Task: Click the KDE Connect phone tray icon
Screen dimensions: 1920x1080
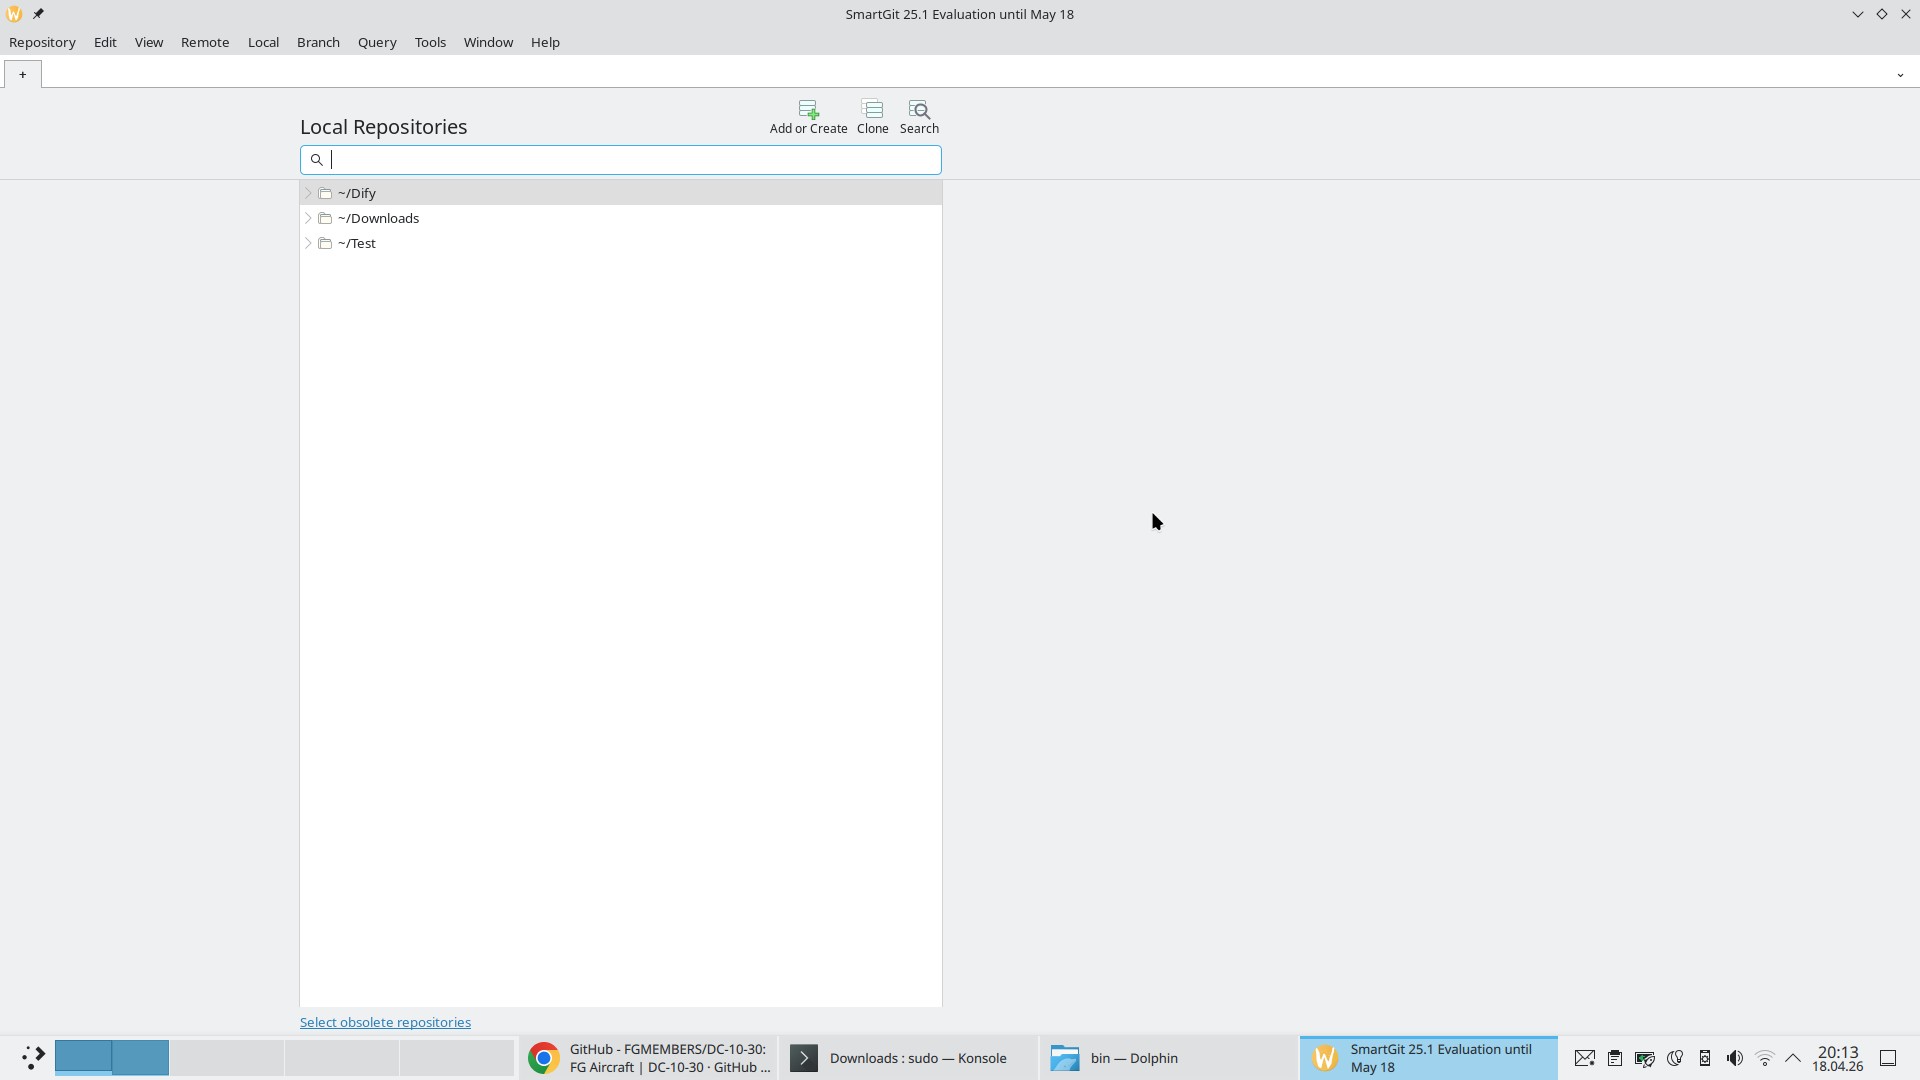Action: (1705, 1058)
